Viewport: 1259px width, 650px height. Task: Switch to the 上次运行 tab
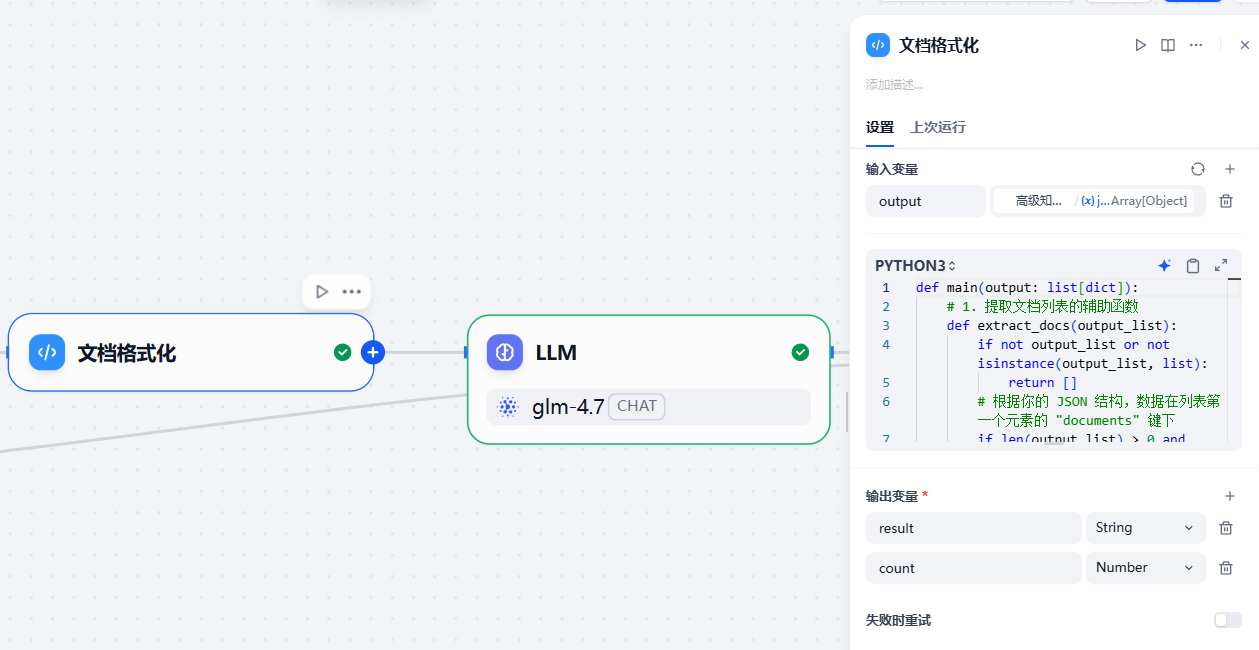(x=938, y=127)
